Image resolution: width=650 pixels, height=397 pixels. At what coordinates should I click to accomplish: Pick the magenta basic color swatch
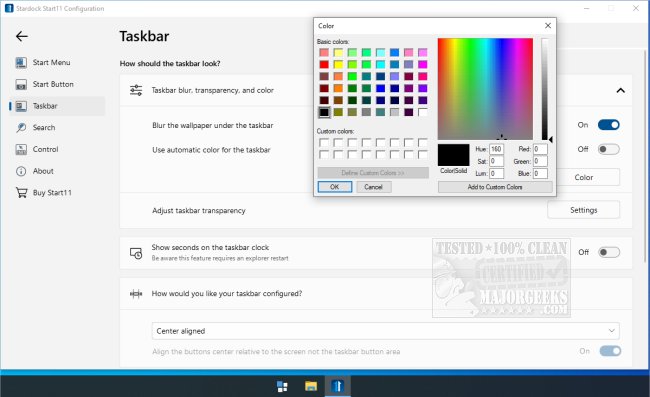coord(422,64)
